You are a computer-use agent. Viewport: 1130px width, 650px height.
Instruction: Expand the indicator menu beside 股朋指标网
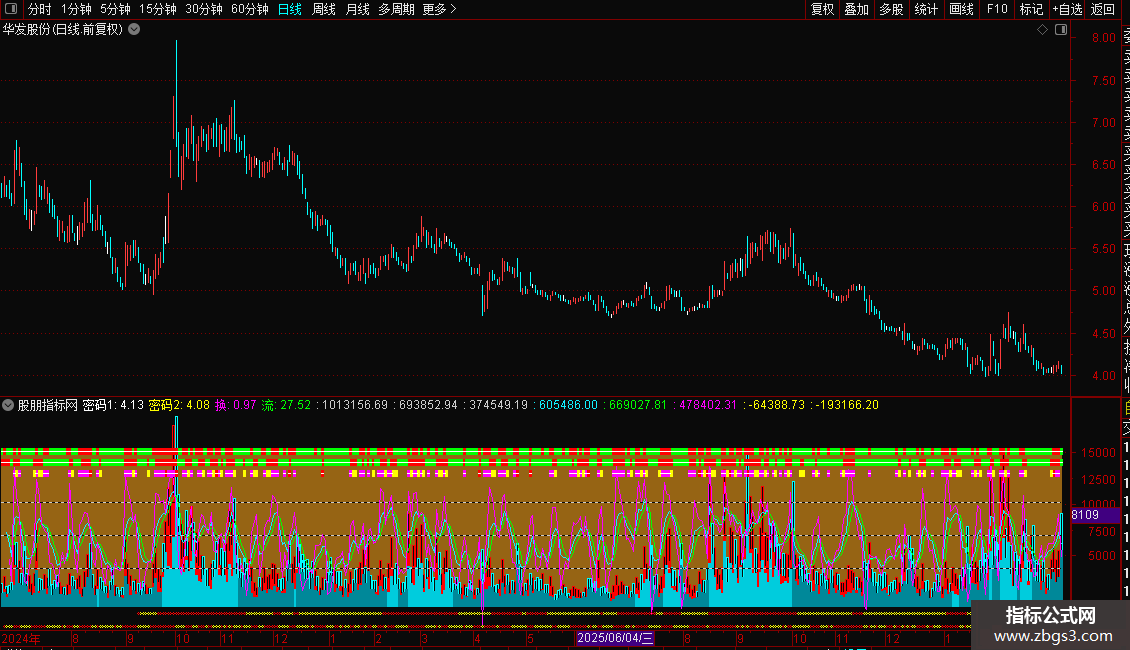8,405
